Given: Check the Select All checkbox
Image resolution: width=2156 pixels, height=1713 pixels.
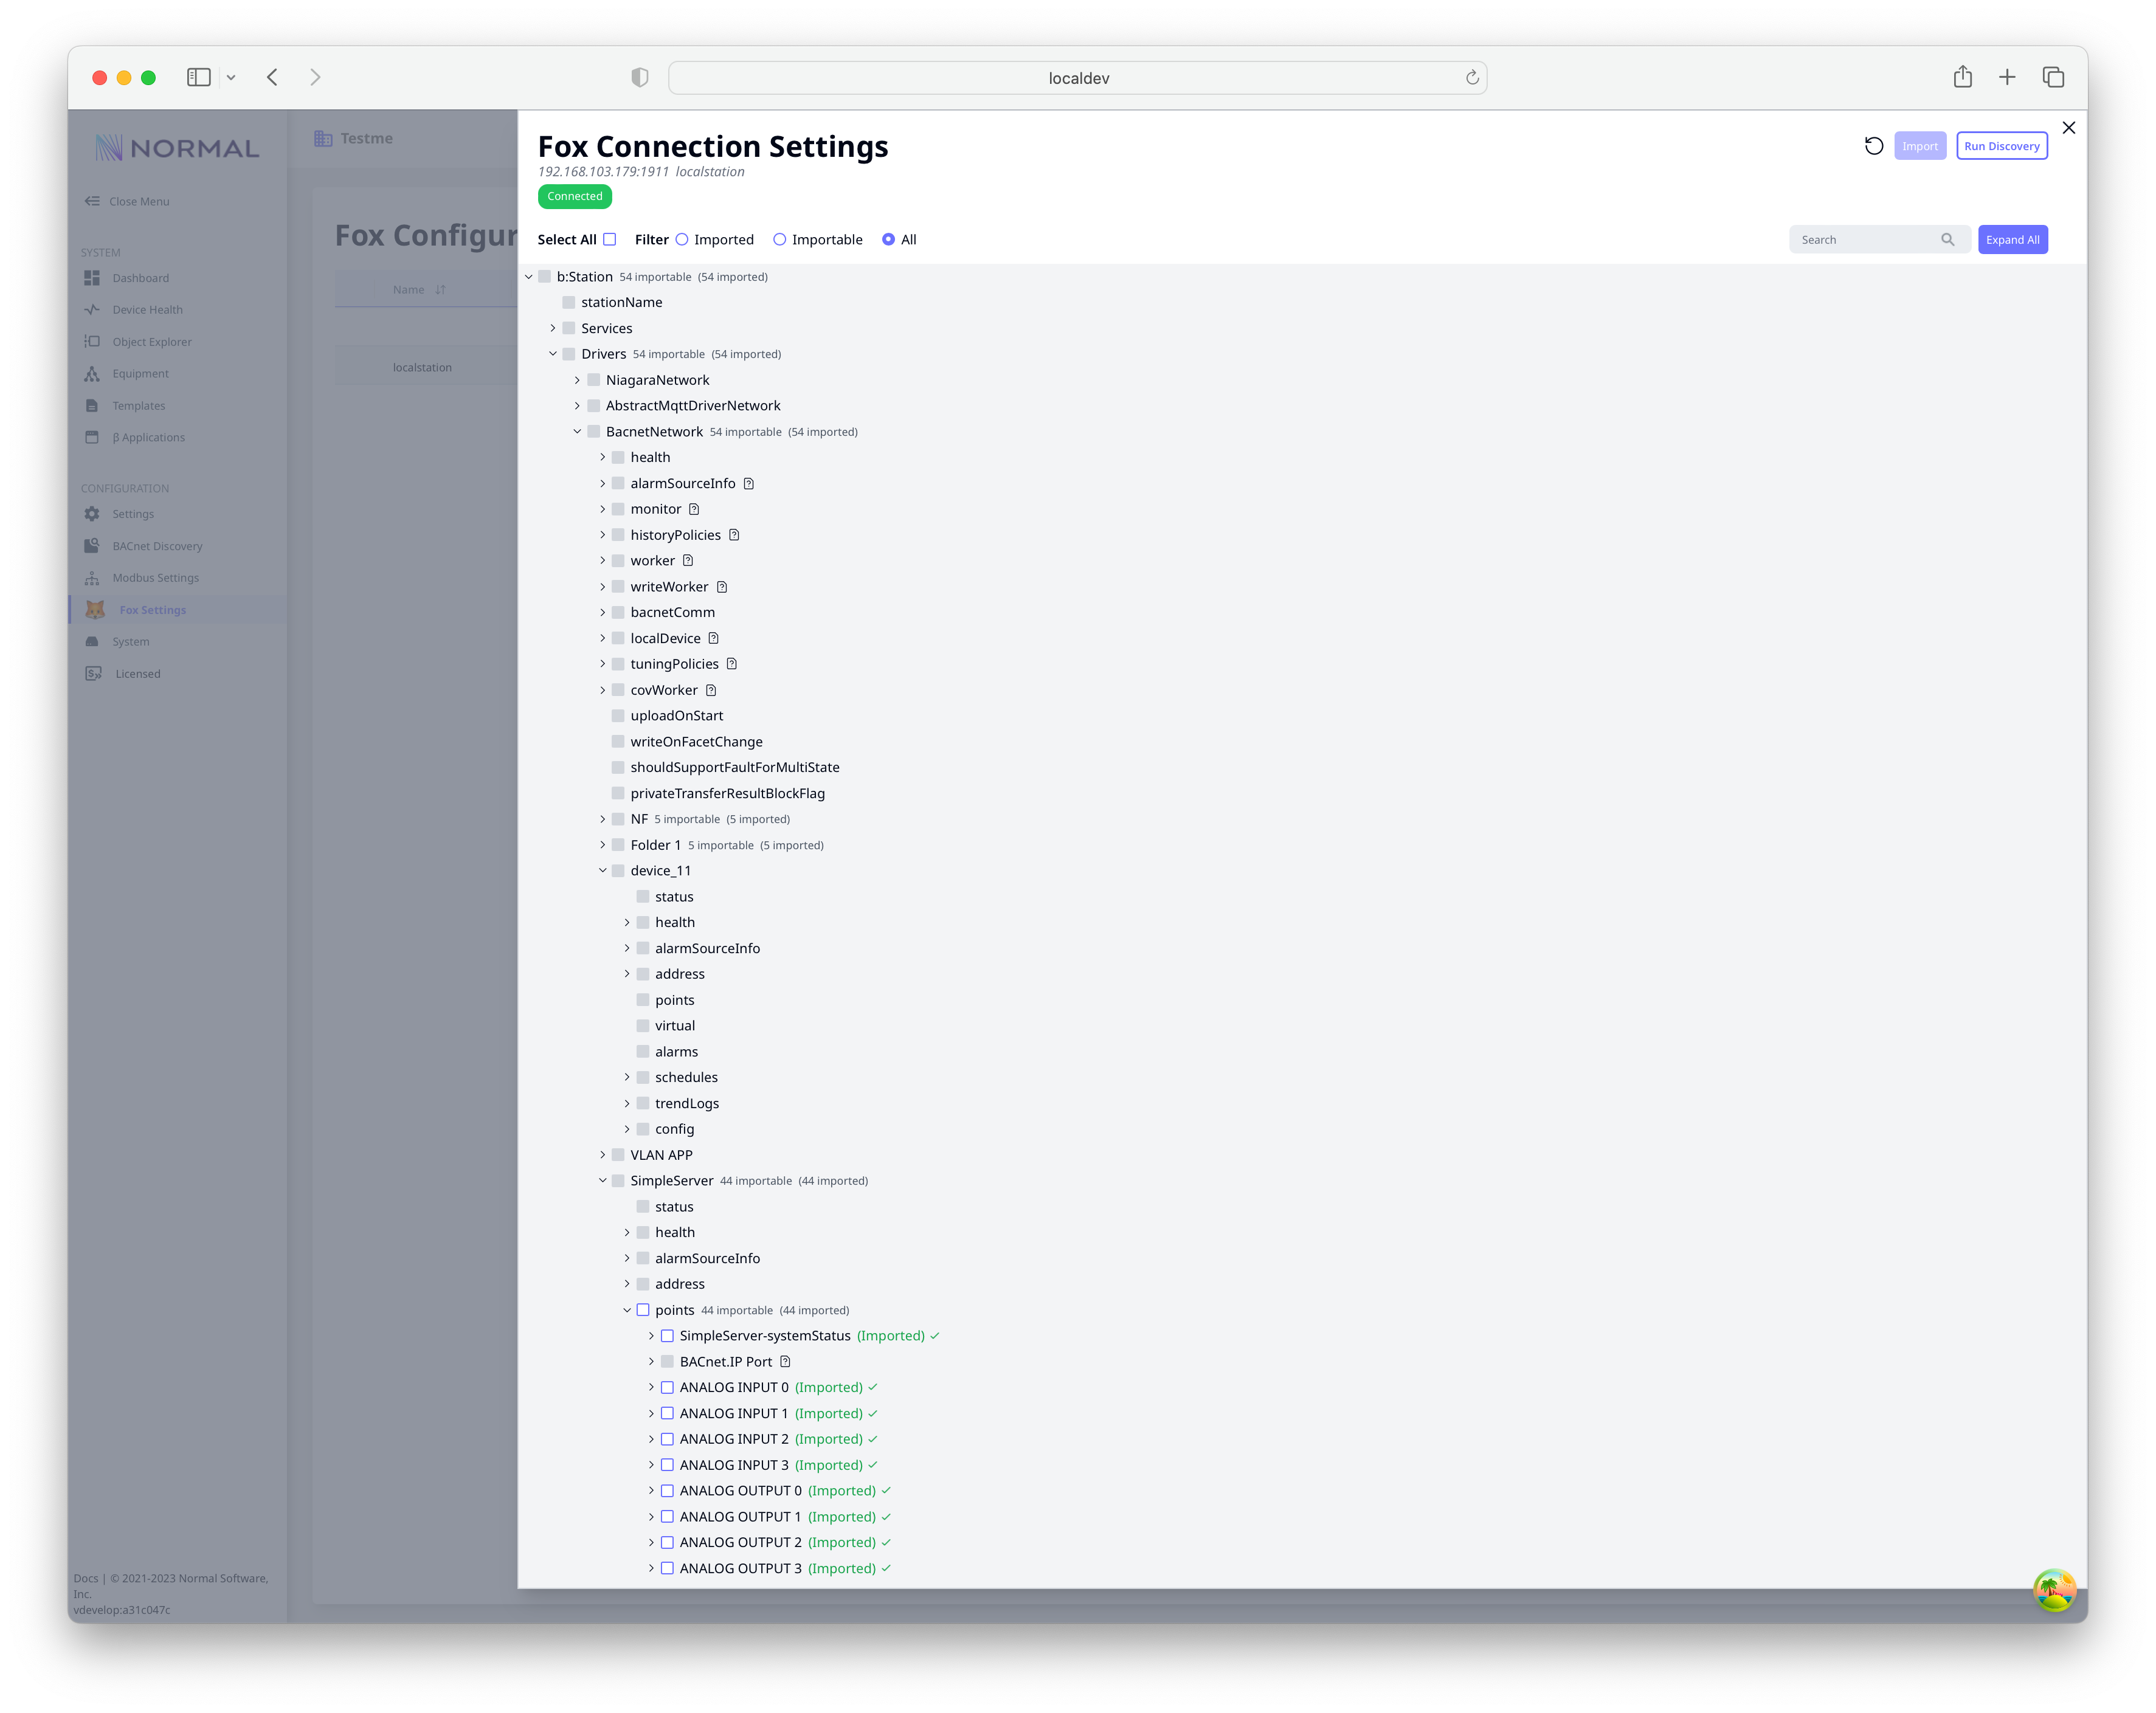Looking at the screenshot, I should pyautogui.click(x=609, y=239).
